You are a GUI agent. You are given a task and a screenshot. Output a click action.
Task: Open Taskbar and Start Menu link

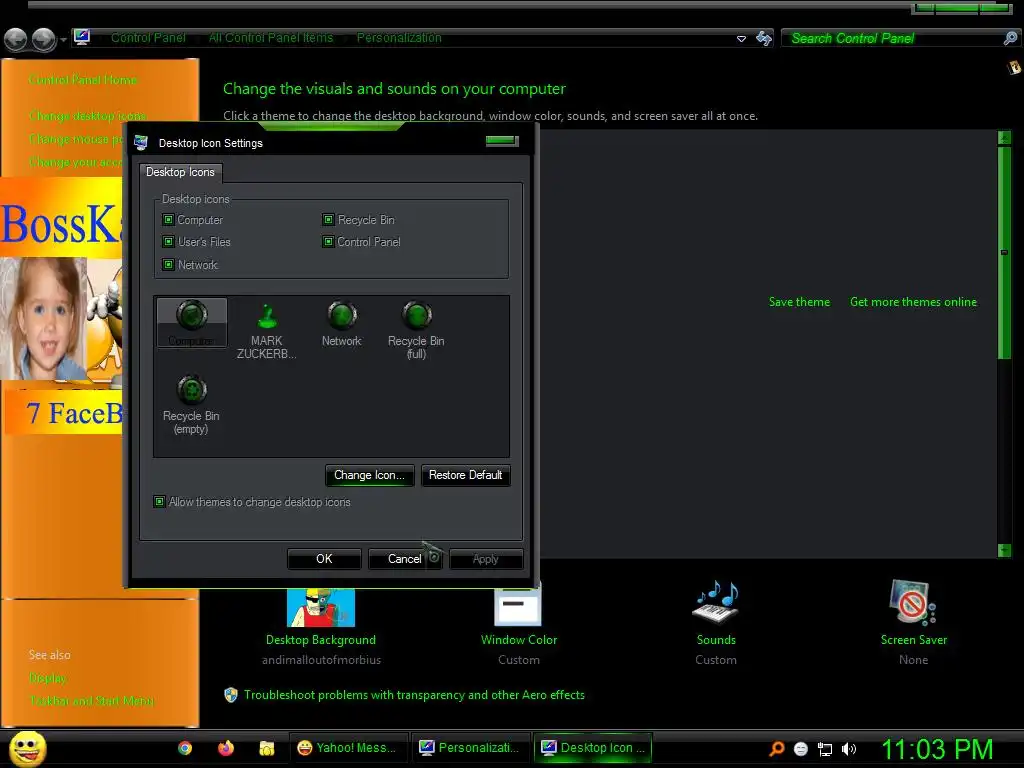click(x=91, y=701)
